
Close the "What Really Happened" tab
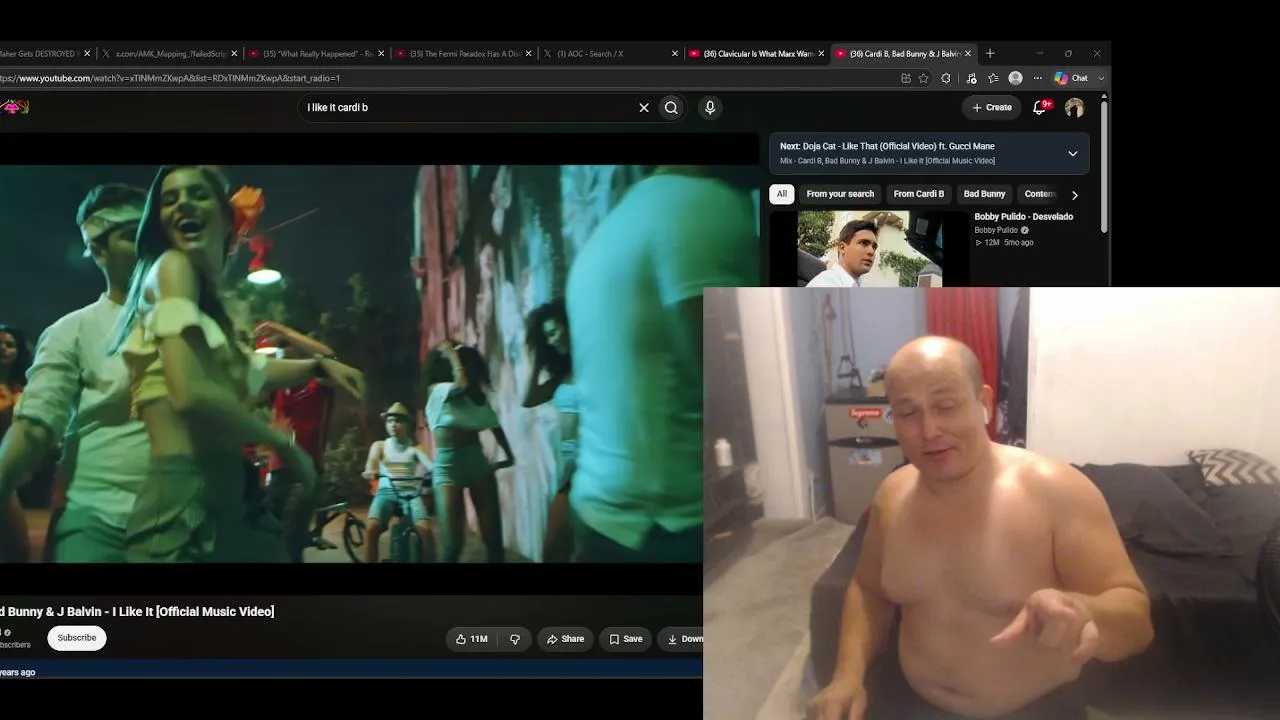click(x=381, y=54)
